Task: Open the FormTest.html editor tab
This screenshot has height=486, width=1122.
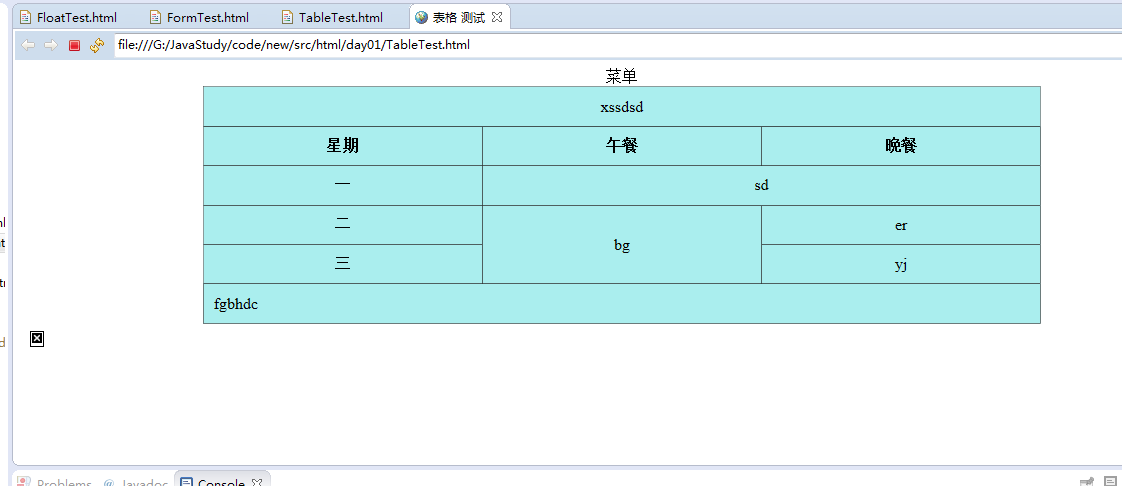Action: coord(207,18)
